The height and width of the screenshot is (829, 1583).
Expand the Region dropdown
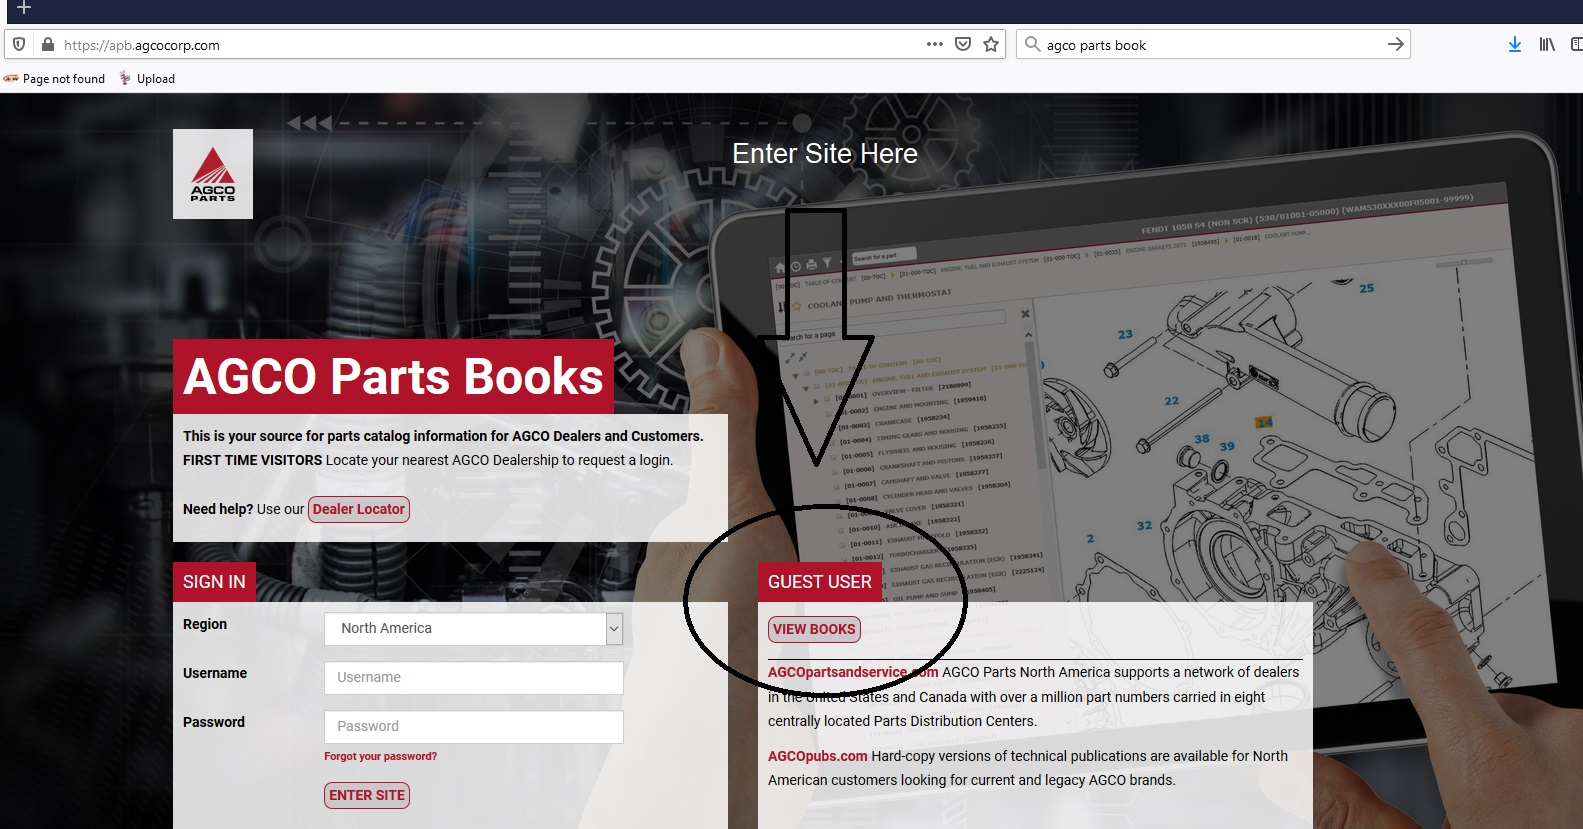click(614, 628)
